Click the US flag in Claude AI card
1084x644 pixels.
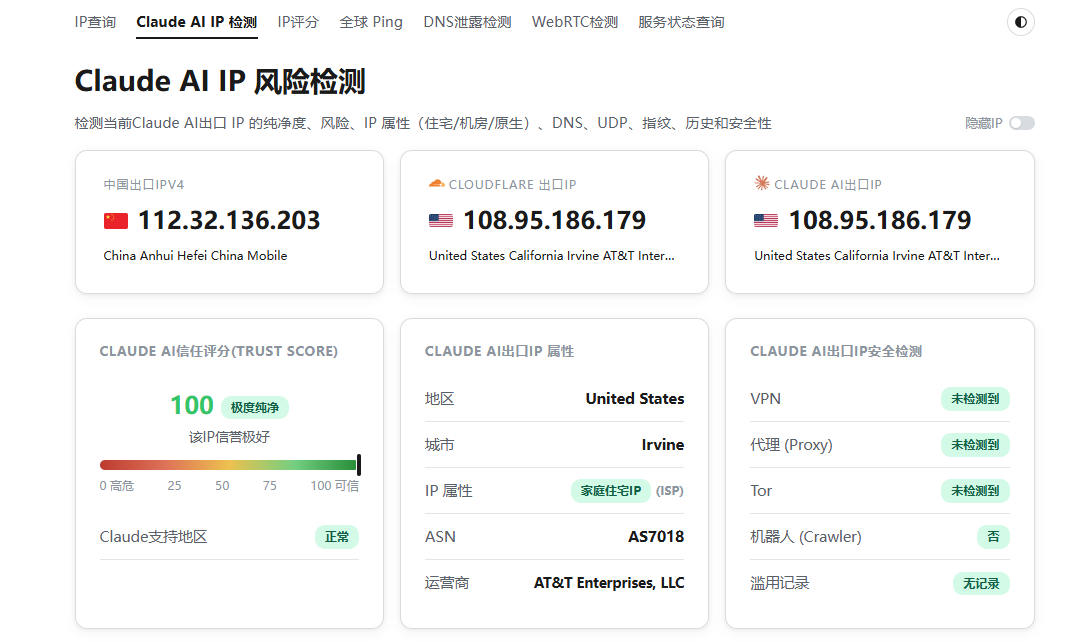point(765,220)
